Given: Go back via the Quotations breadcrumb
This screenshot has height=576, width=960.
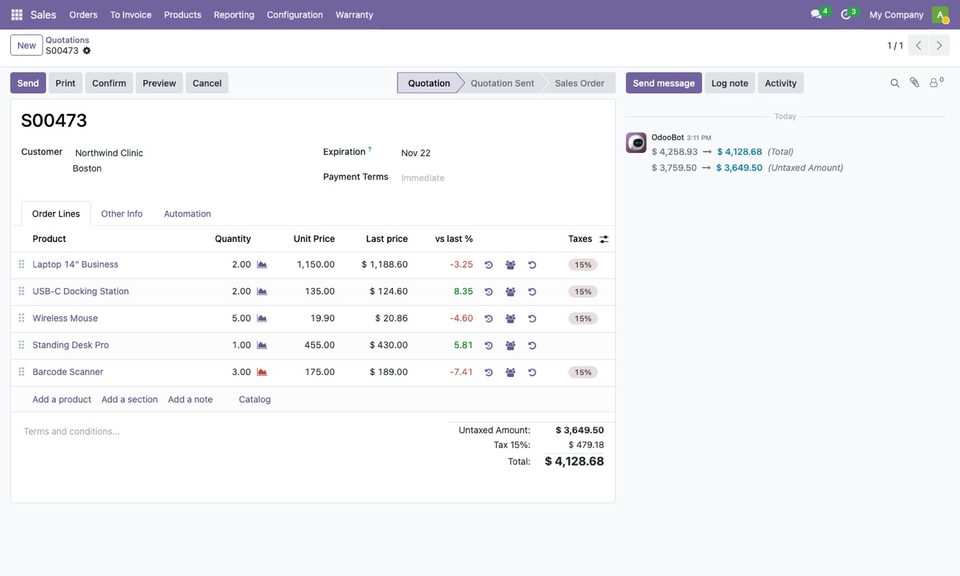Looking at the screenshot, I should pyautogui.click(x=67, y=40).
